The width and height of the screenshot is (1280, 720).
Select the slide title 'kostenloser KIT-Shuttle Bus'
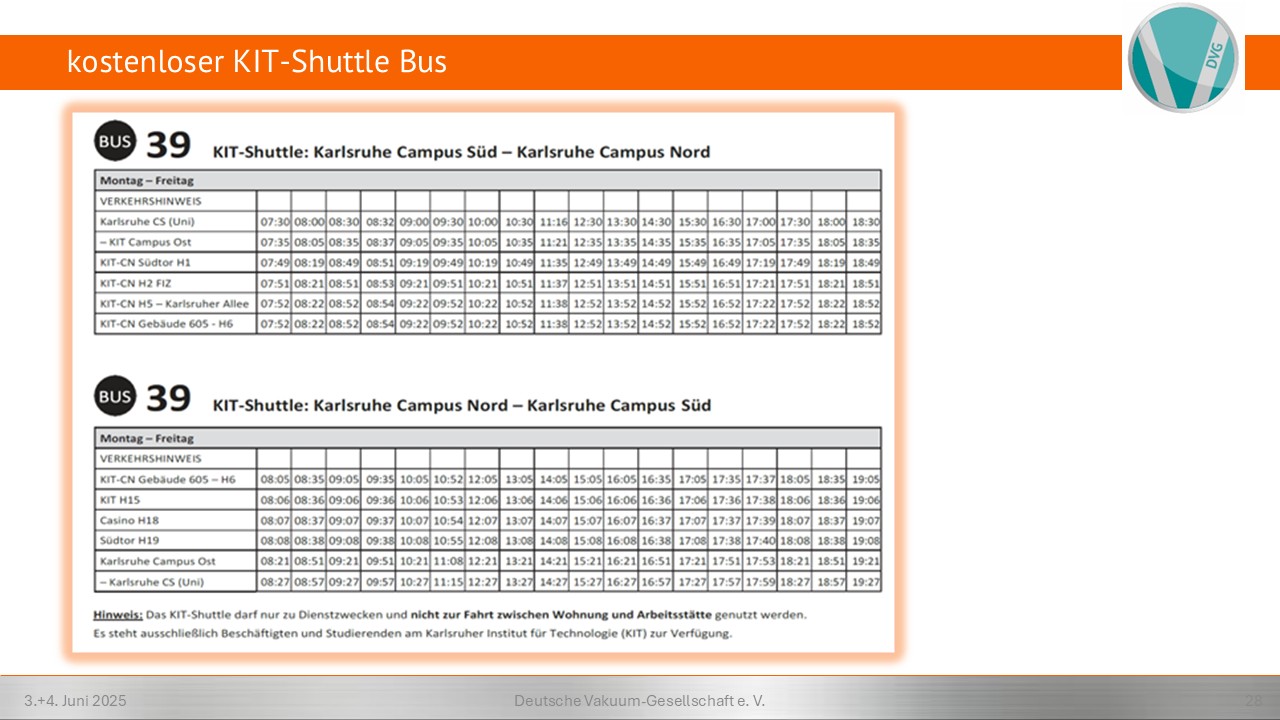point(257,62)
